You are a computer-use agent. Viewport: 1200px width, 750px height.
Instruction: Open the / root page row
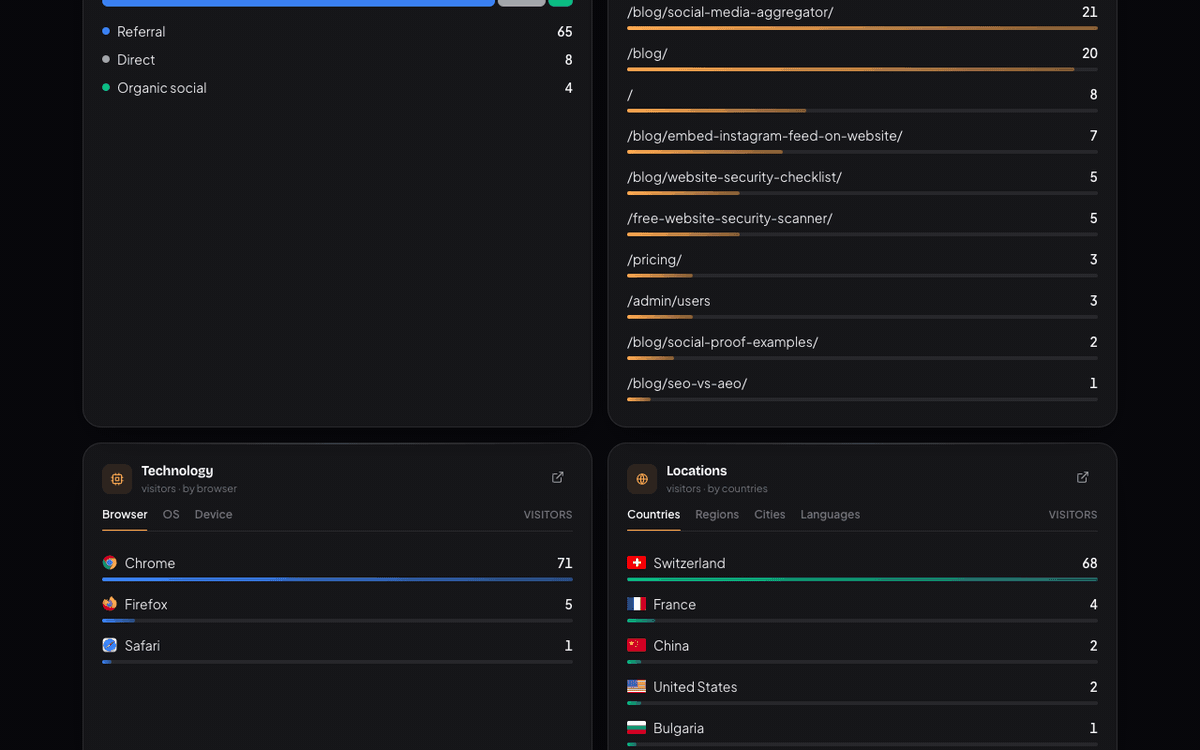coord(862,98)
